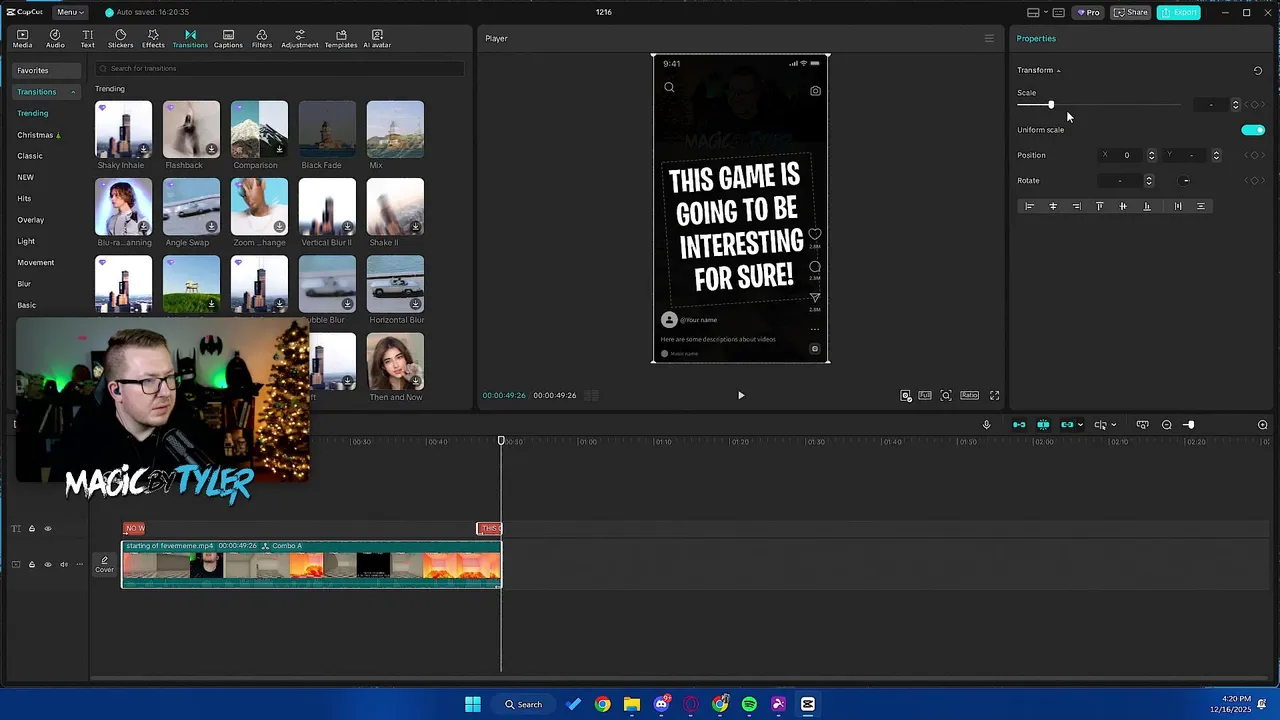Click the Export button
1280x720 pixels.
pyautogui.click(x=1179, y=12)
